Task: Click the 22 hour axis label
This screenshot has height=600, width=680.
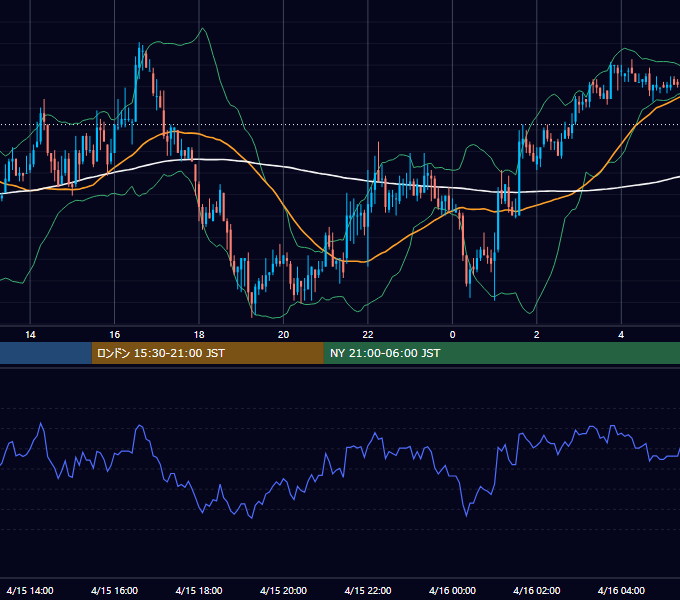Action: click(368, 335)
